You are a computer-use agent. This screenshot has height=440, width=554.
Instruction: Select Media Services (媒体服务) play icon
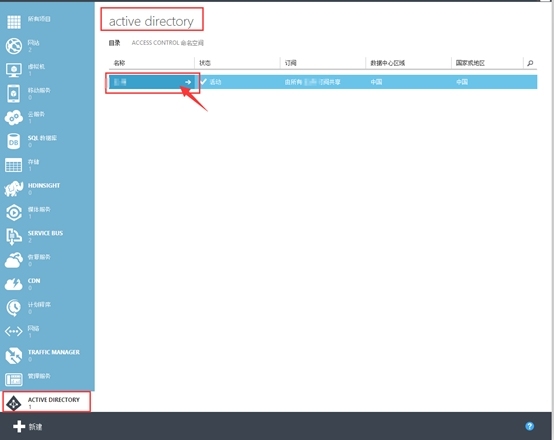(14, 213)
